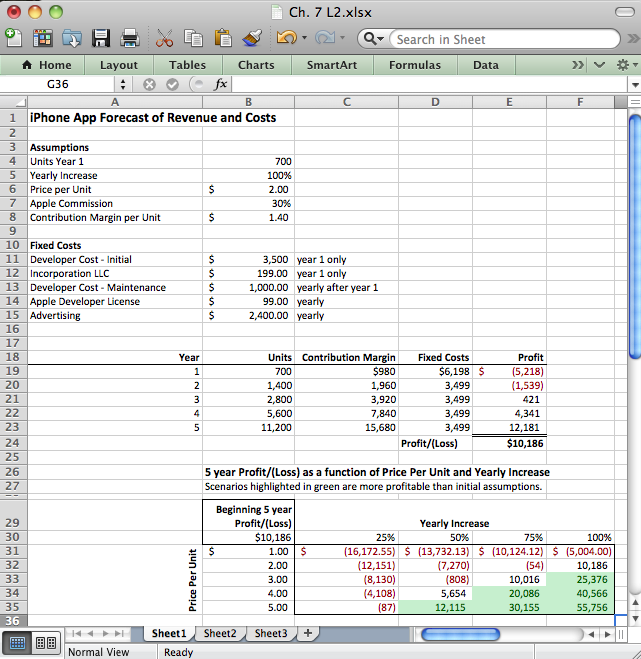Click the New Workbook icon

pyautogui.click(x=13, y=38)
